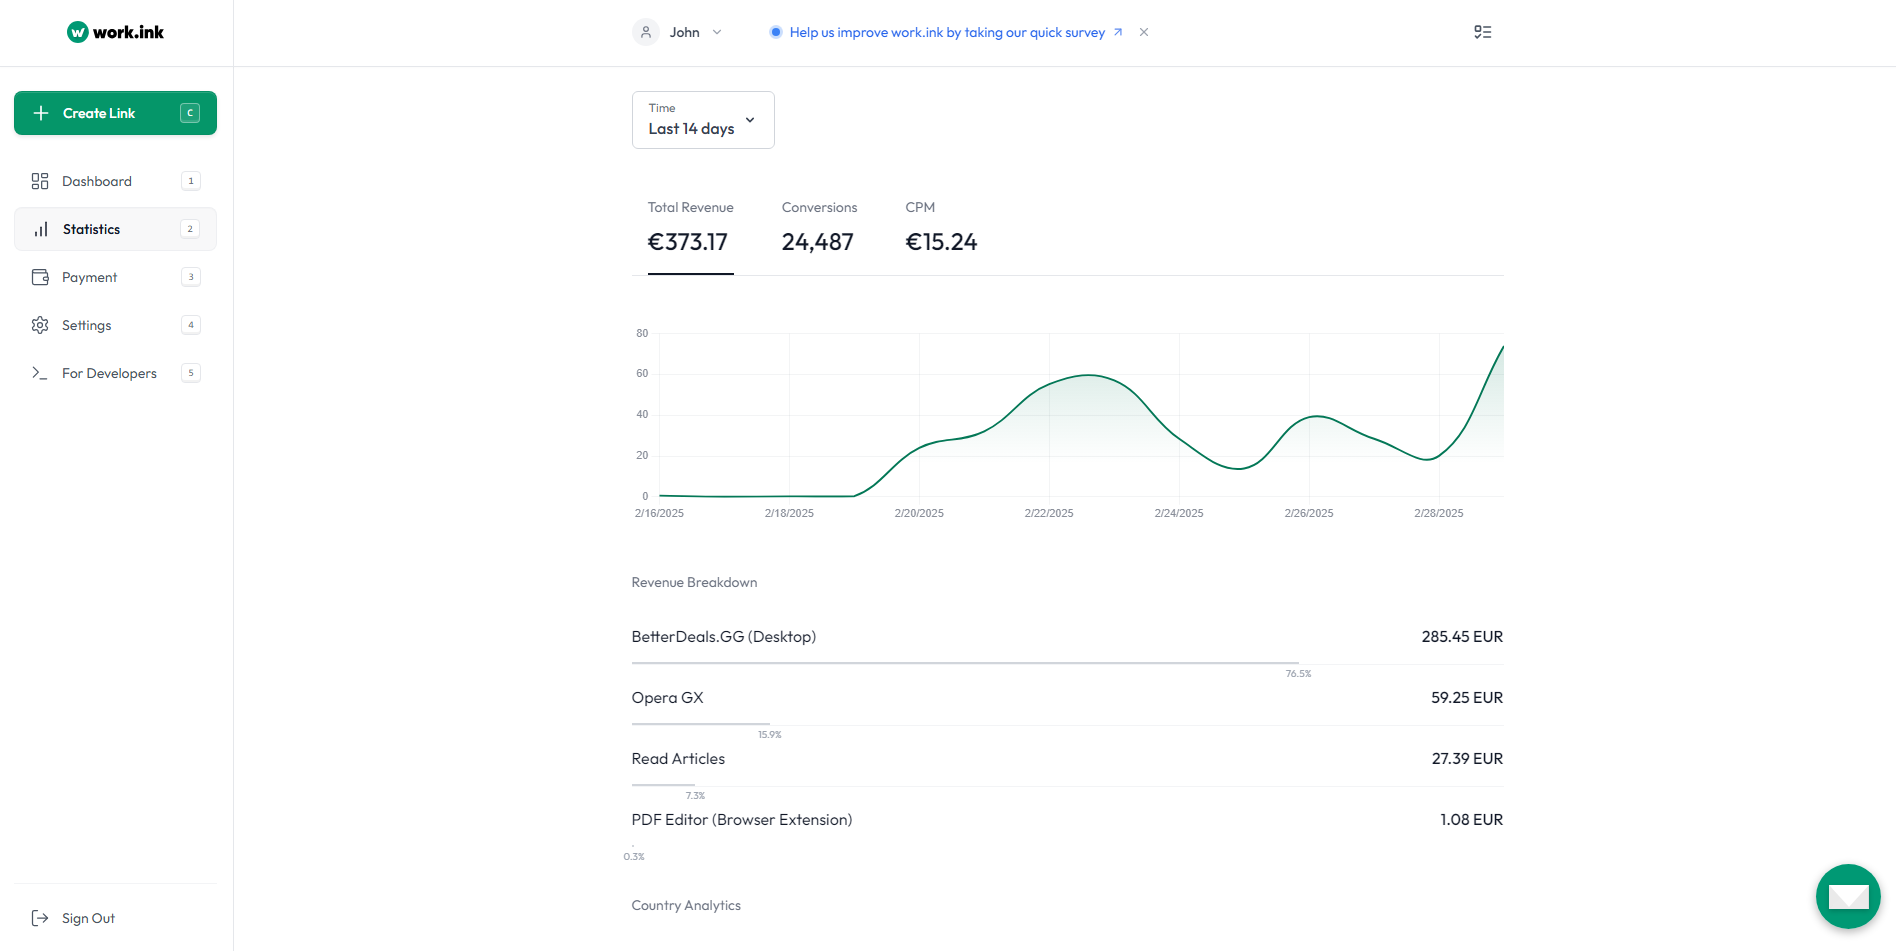Click the 76.5% percentage label

(x=1298, y=674)
